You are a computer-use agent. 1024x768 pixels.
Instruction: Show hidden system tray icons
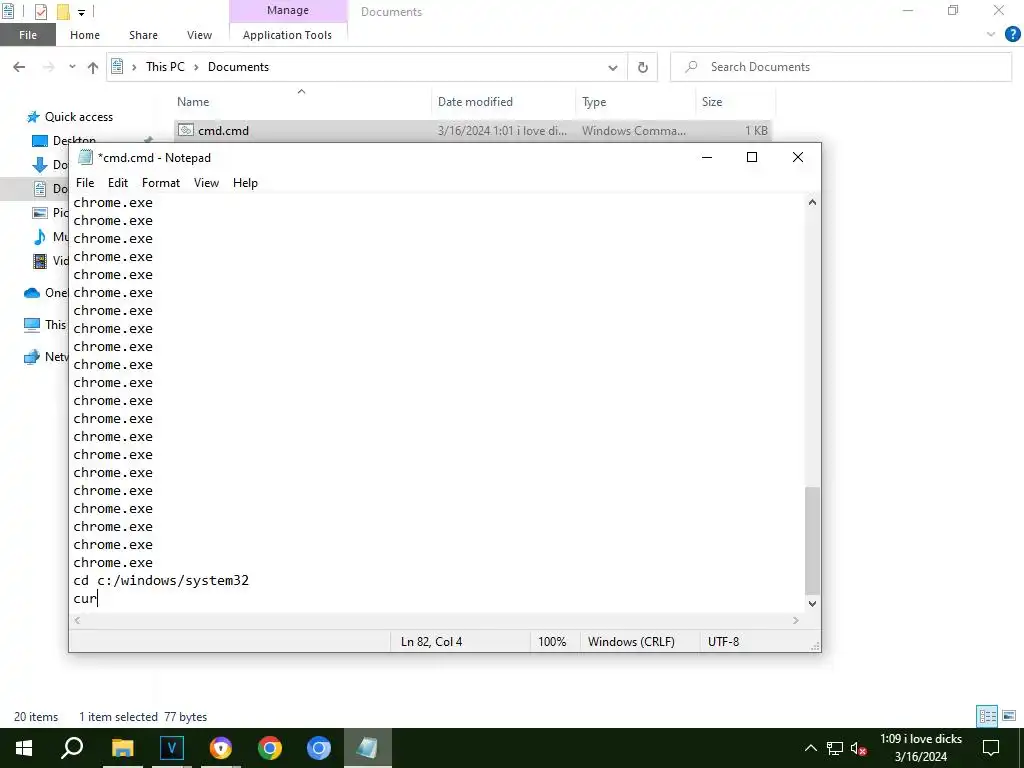810,748
